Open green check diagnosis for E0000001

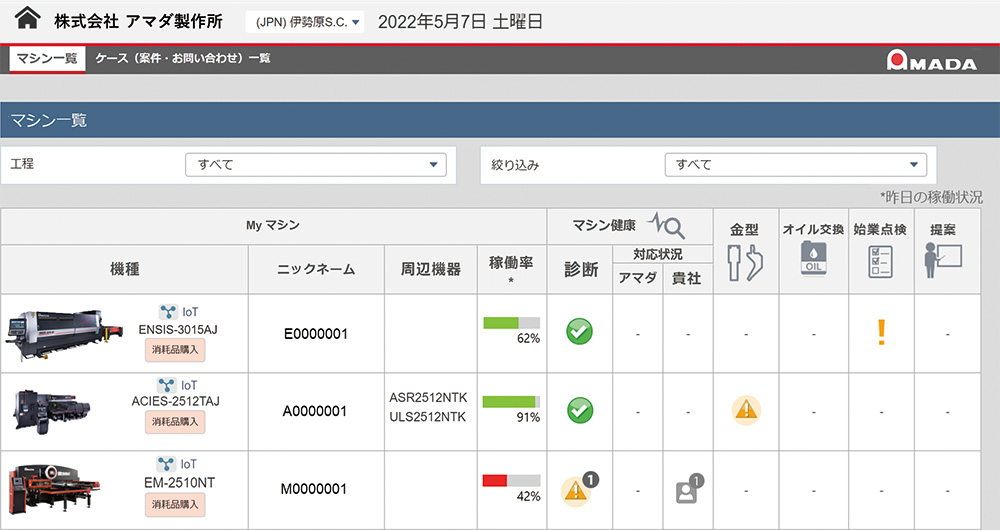579,332
